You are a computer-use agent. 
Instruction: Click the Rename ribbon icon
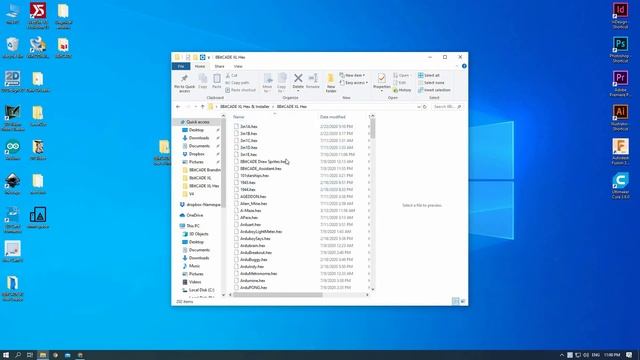click(x=313, y=78)
